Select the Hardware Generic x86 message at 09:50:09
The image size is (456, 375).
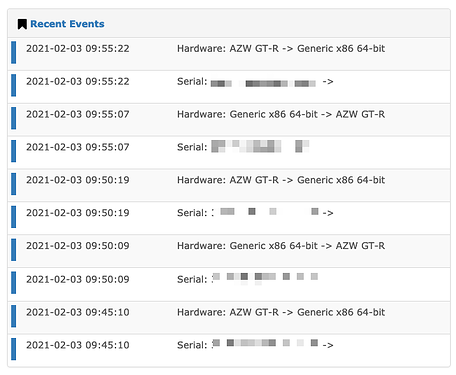pyautogui.click(x=281, y=246)
